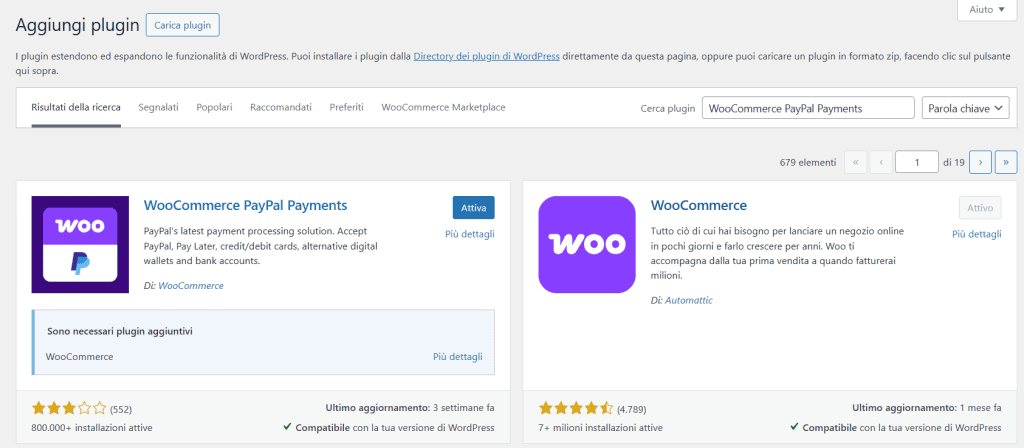
Task: Open WooCommerce PayPal Payments title link
Action: [245, 205]
